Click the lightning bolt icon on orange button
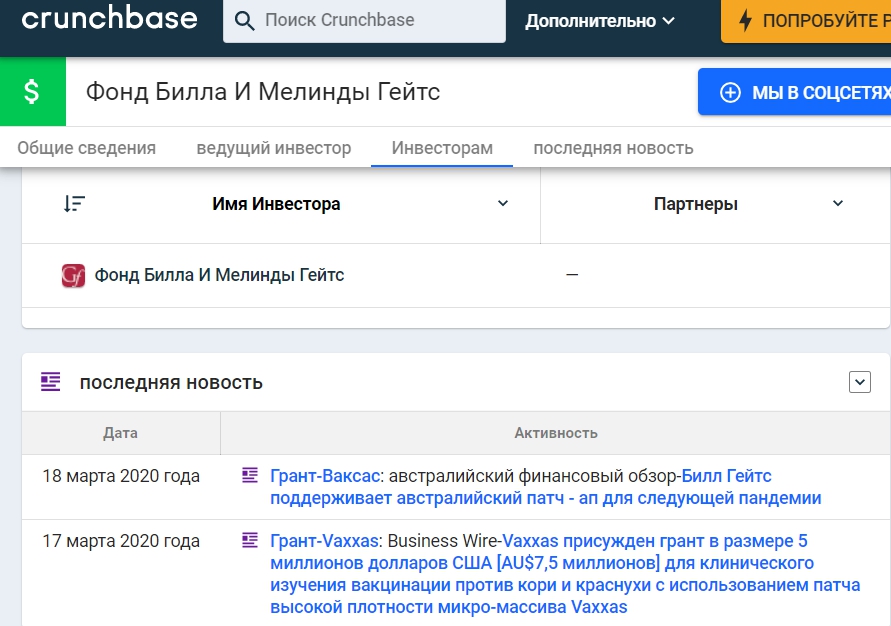The image size is (891, 626). point(745,20)
